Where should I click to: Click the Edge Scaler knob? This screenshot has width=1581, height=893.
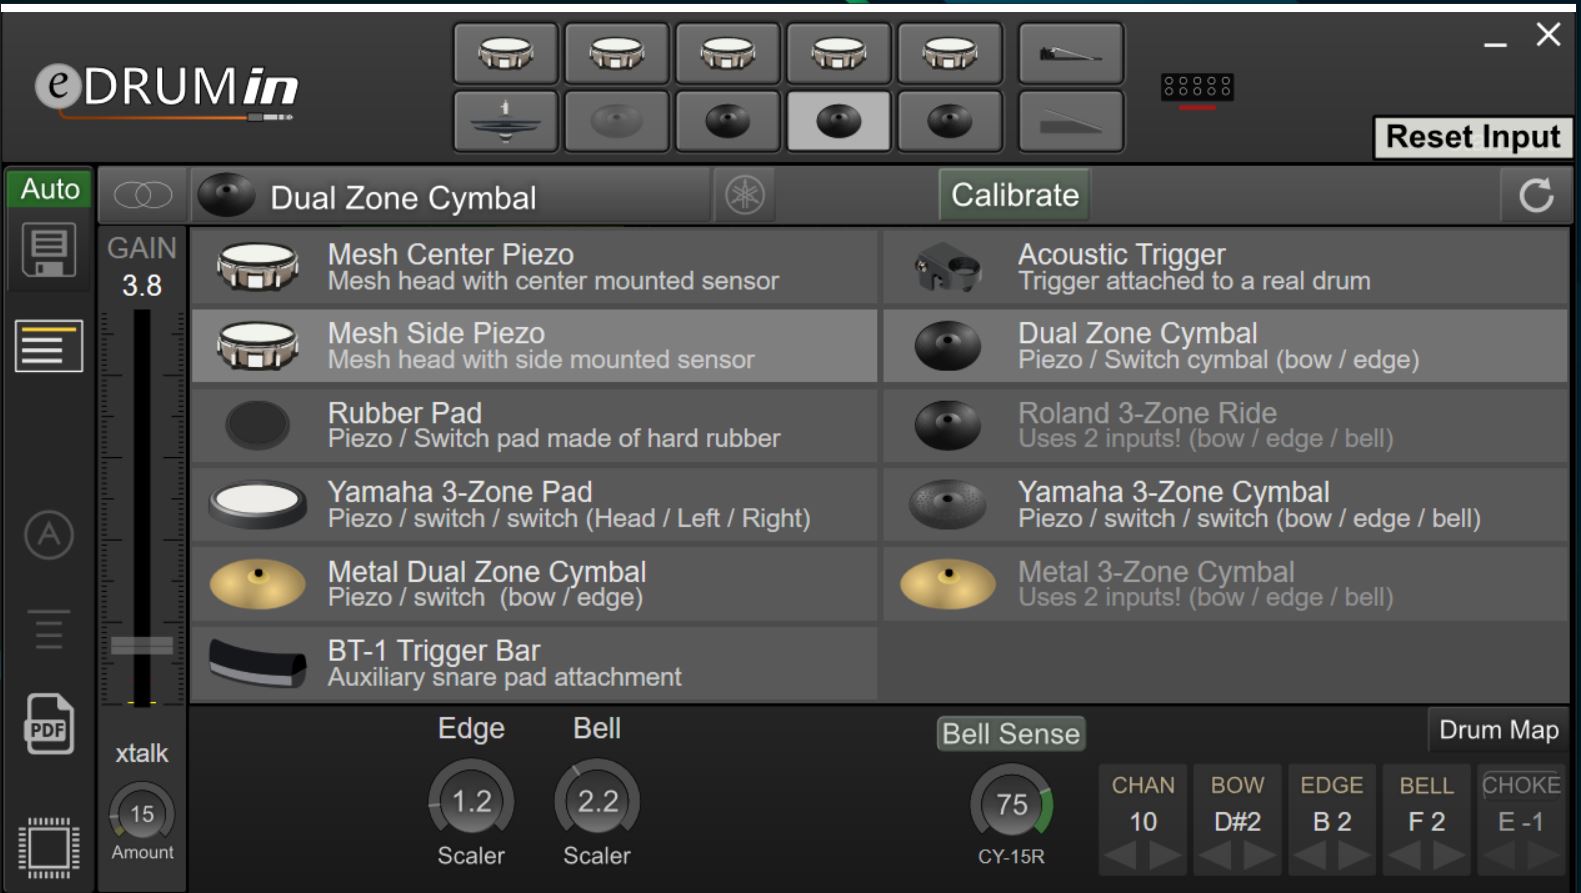[x=471, y=801]
